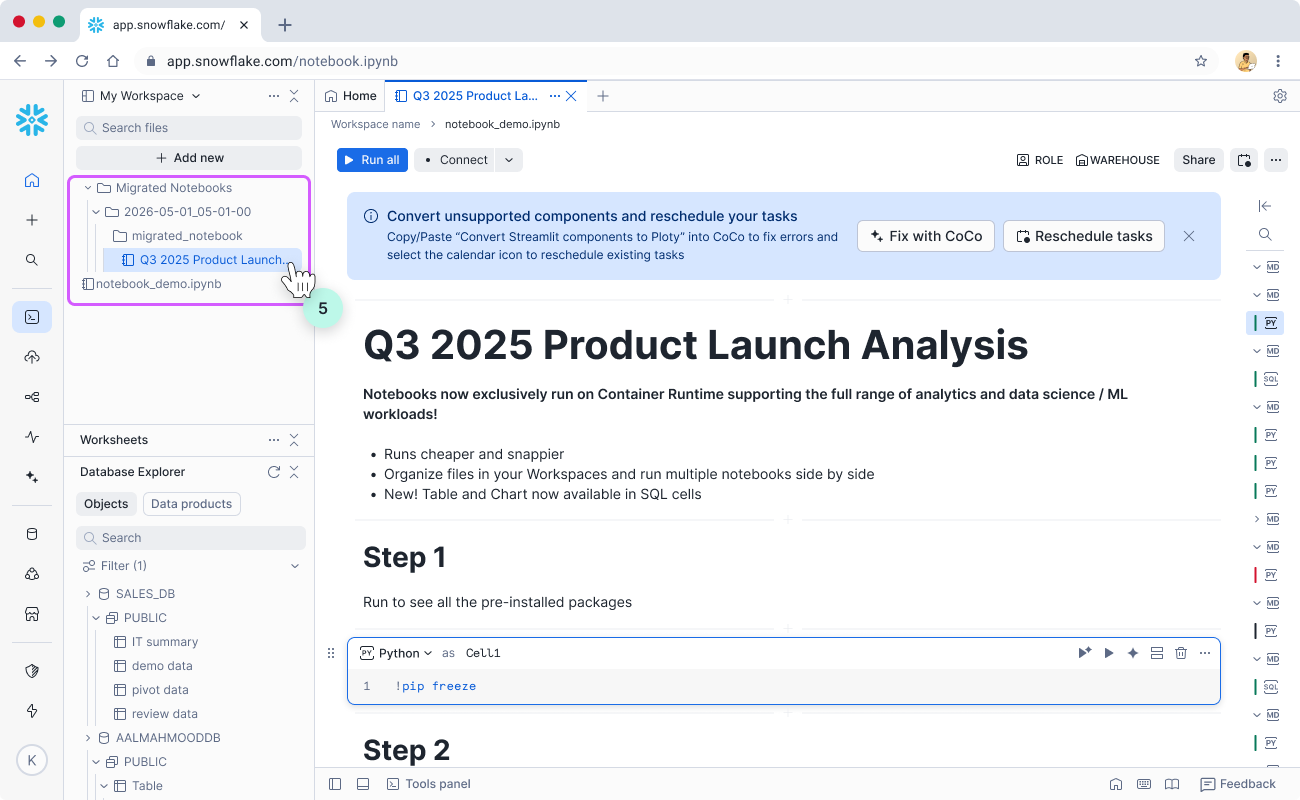Open Cell1 more options menu
1300x800 pixels.
pos(1205,653)
